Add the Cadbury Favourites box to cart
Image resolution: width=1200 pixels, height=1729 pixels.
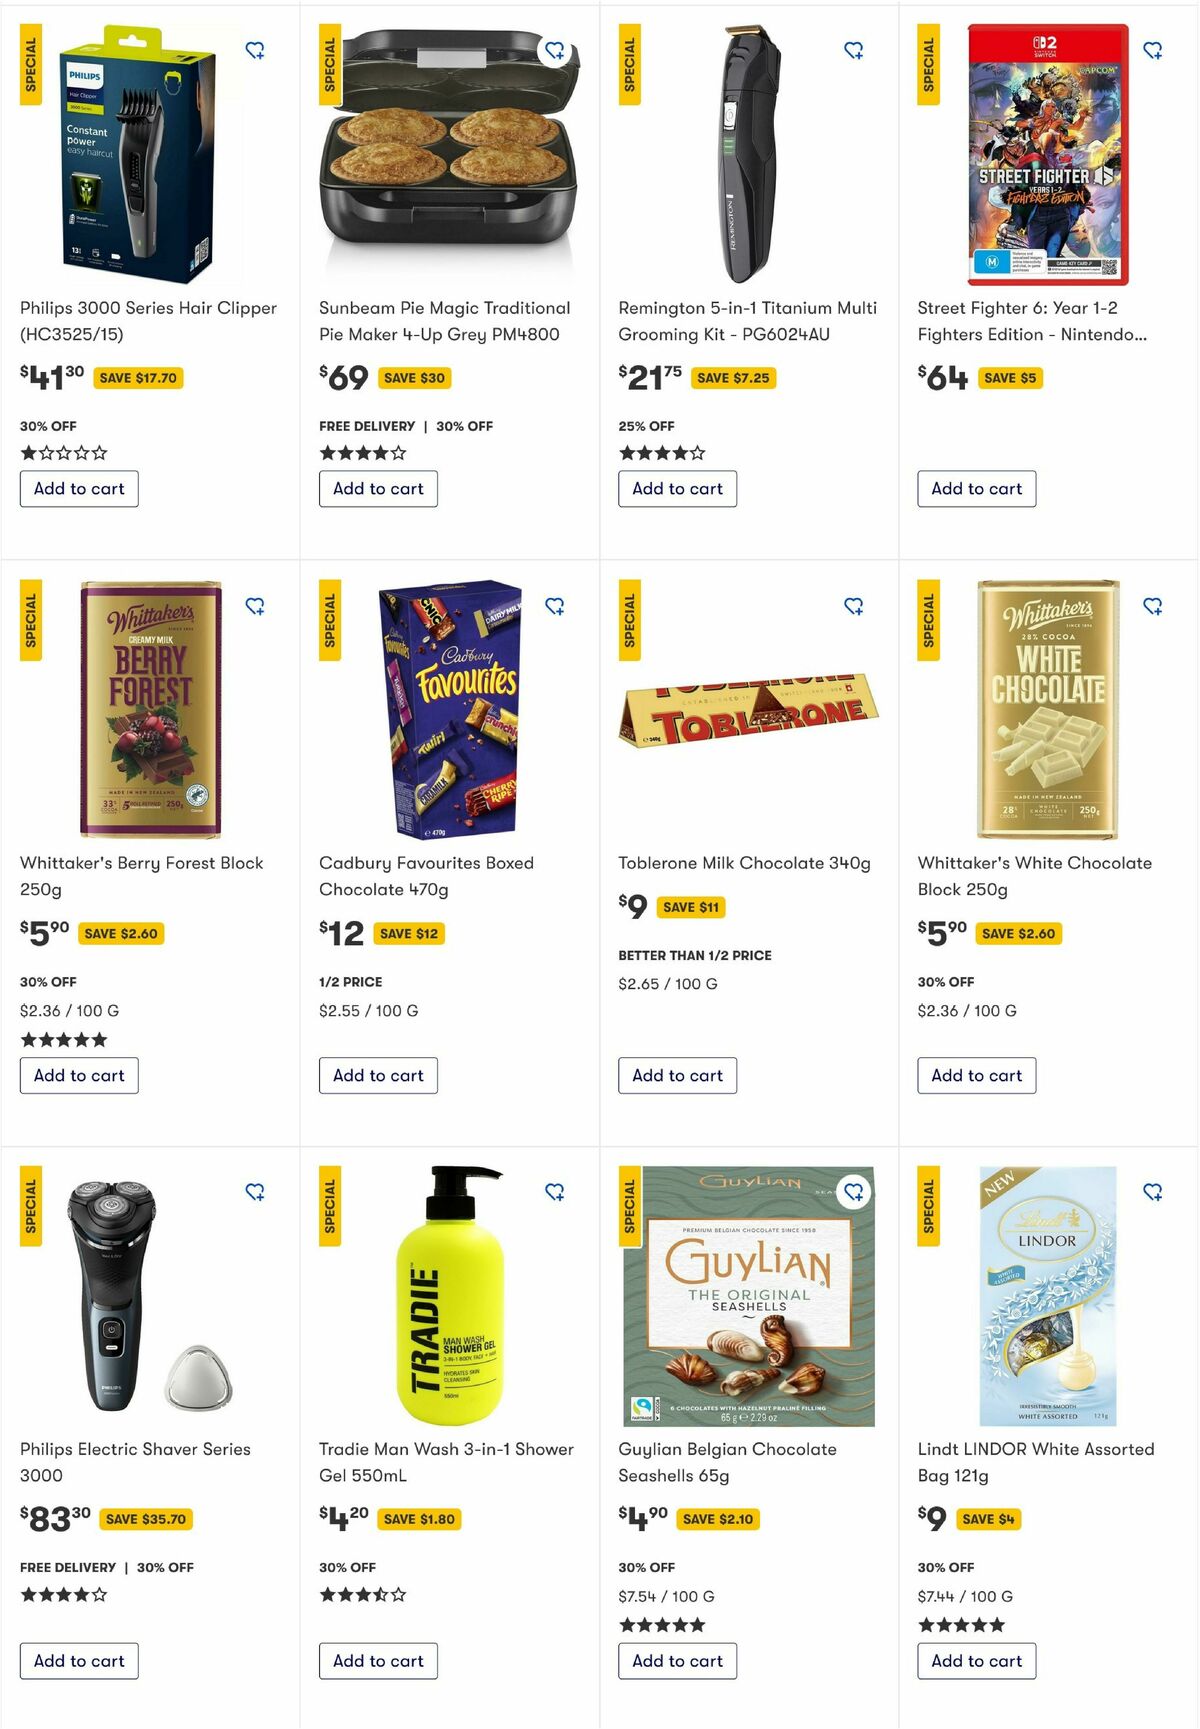pyautogui.click(x=378, y=1075)
